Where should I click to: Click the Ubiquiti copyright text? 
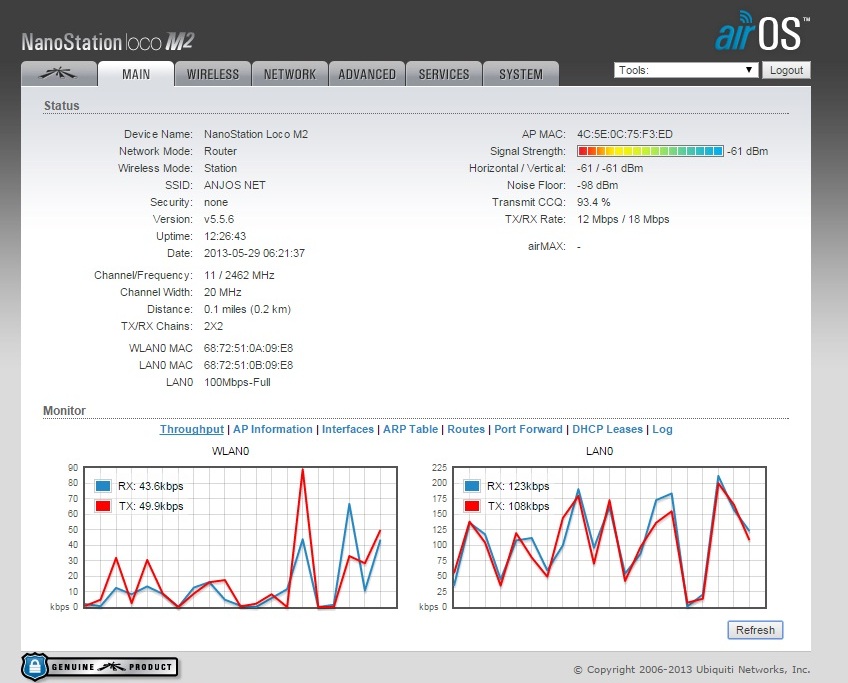(691, 669)
